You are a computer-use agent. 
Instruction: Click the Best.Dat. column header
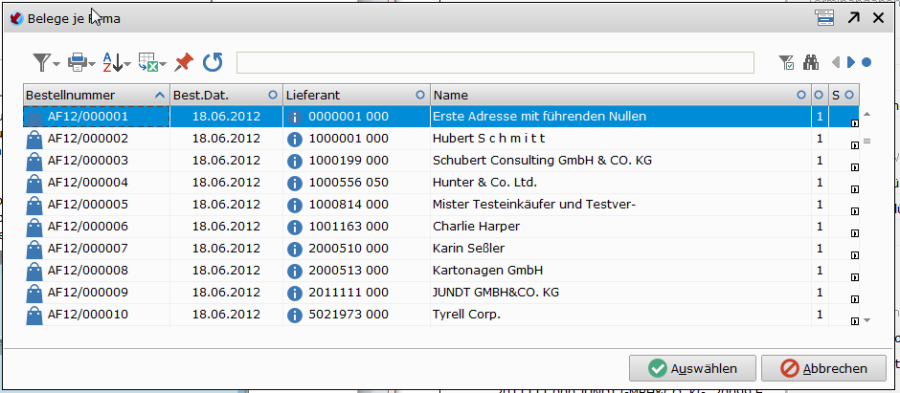coord(226,95)
